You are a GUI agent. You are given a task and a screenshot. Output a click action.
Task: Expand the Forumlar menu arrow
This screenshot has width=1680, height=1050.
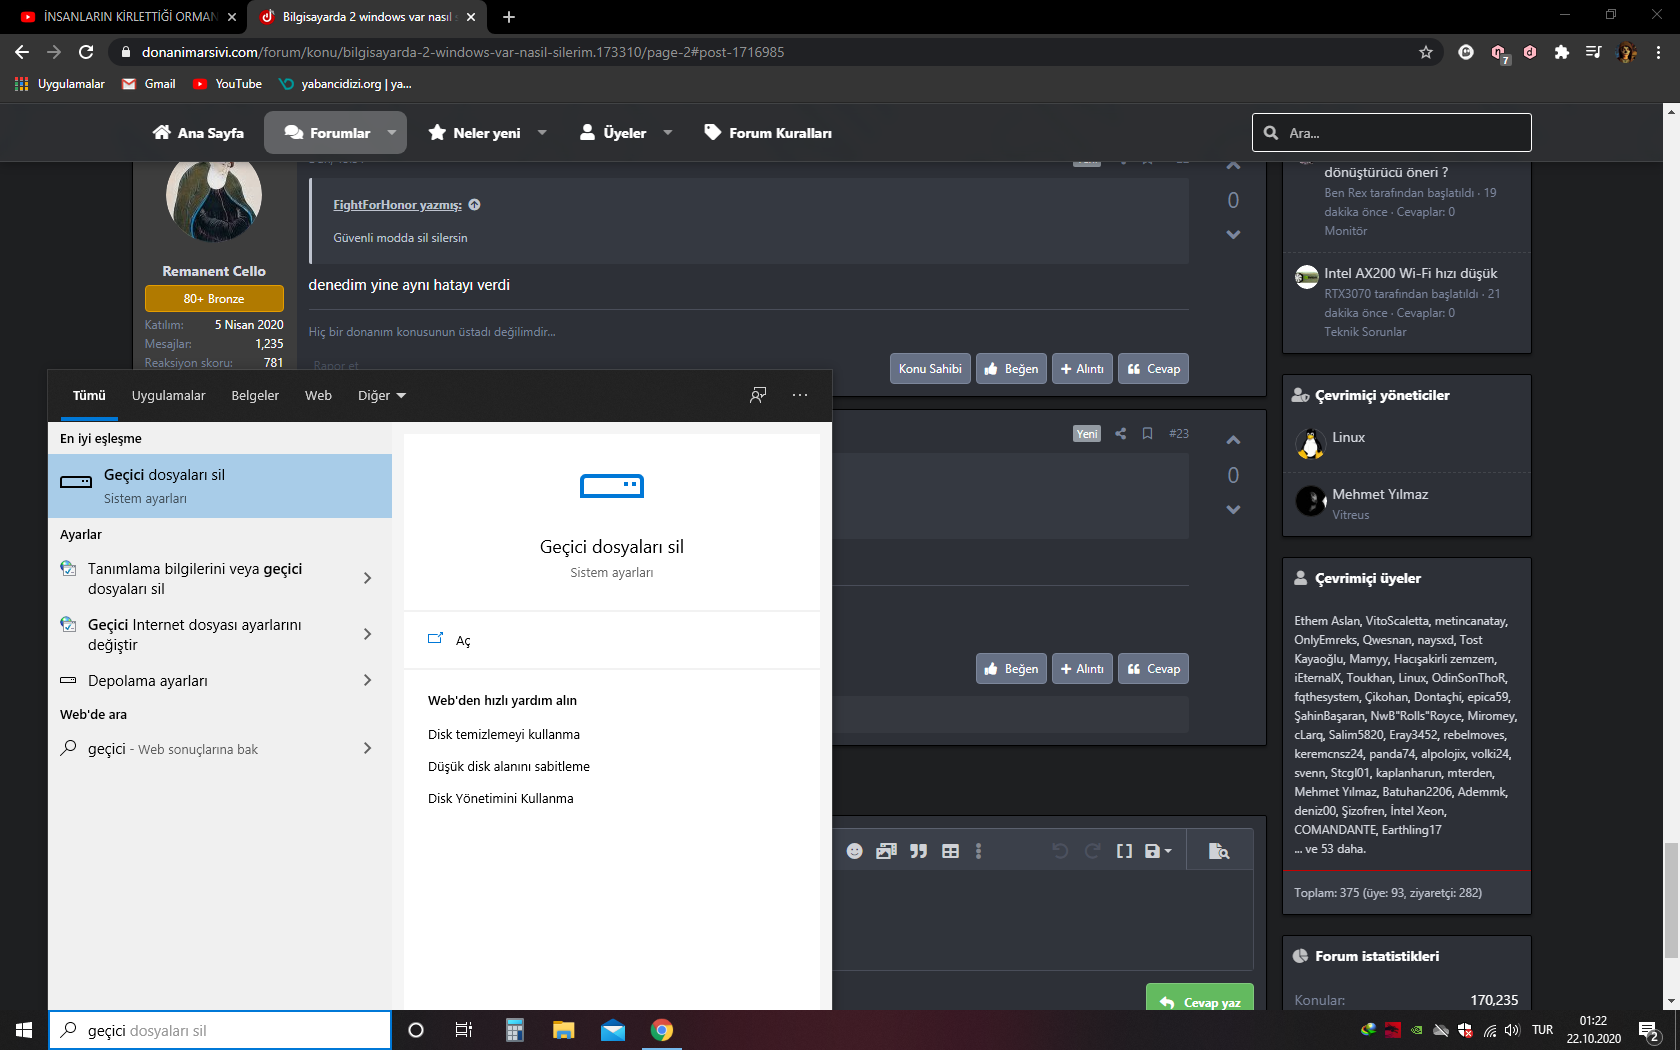coord(392,132)
